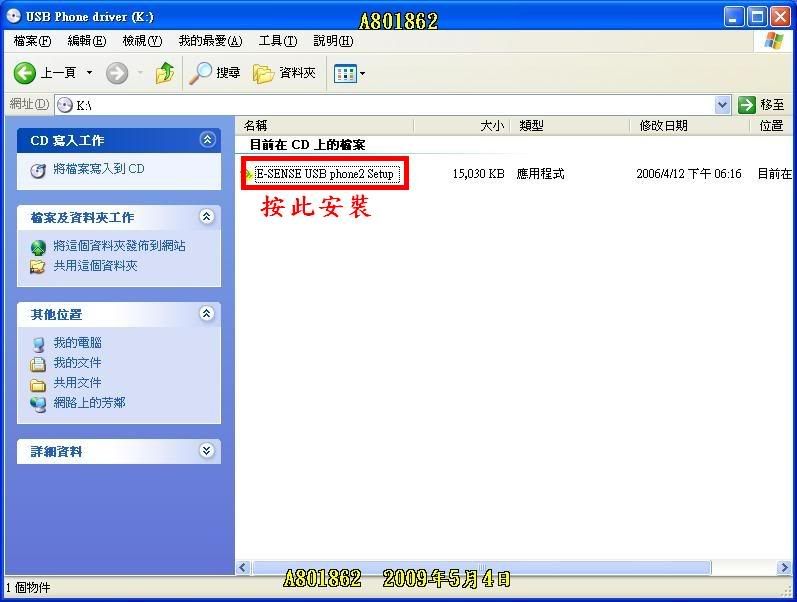Expand the address bar dropdown list
Image resolution: width=797 pixels, height=602 pixels.
[722, 105]
